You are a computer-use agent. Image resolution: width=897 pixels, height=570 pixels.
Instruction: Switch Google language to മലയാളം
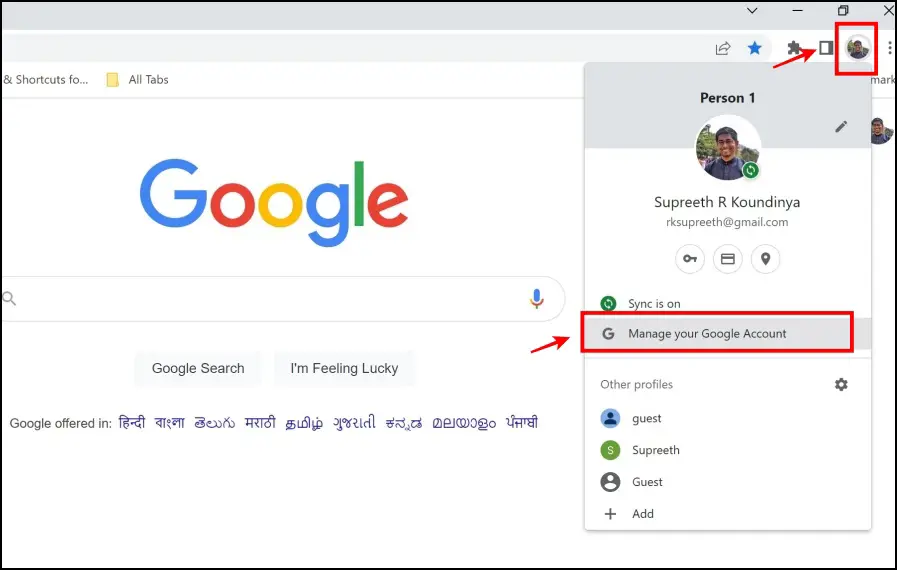click(x=464, y=422)
